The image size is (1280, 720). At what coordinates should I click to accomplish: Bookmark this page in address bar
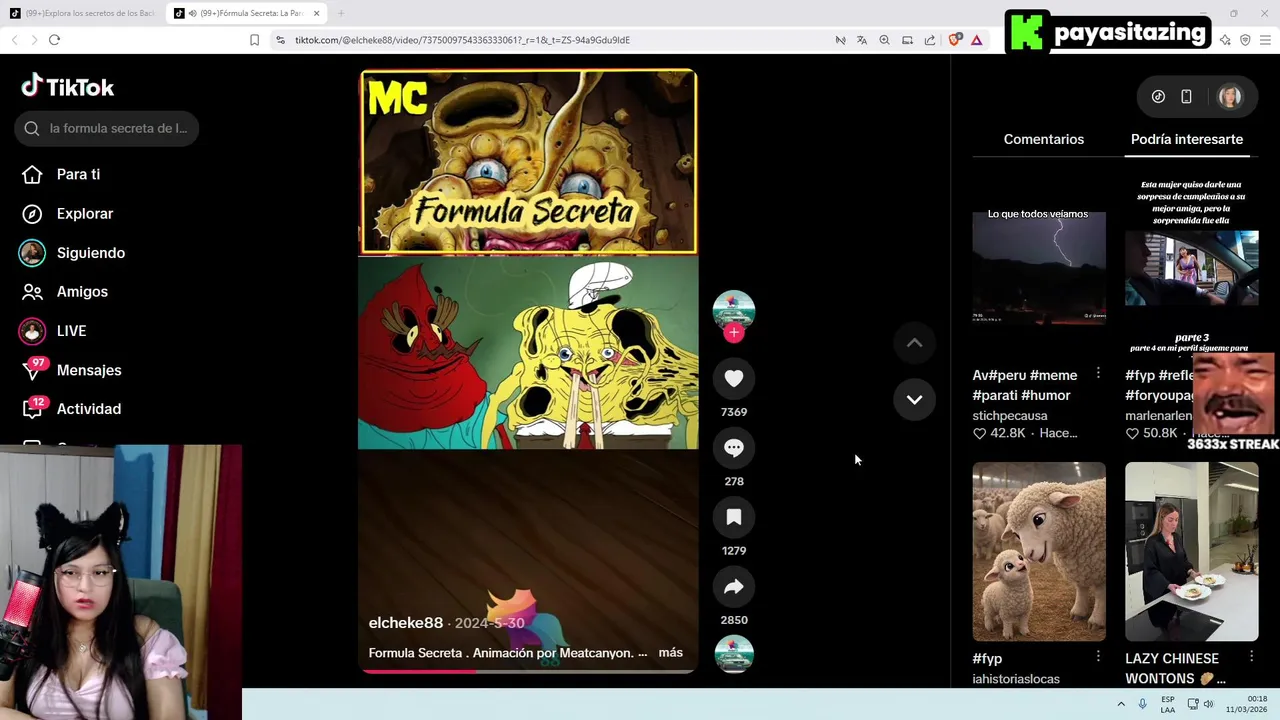click(254, 40)
